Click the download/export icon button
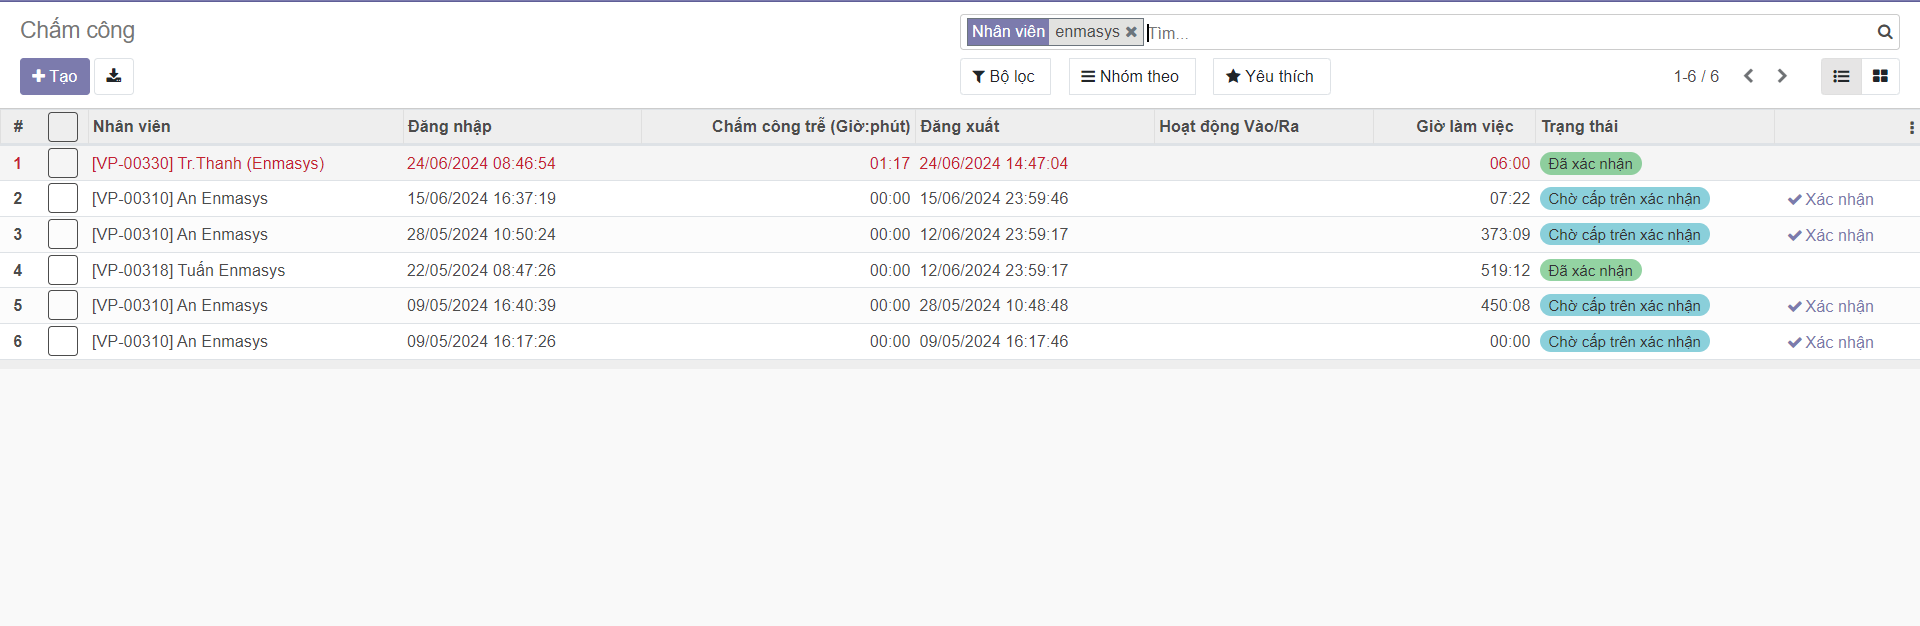This screenshot has height=626, width=1920. point(114,76)
